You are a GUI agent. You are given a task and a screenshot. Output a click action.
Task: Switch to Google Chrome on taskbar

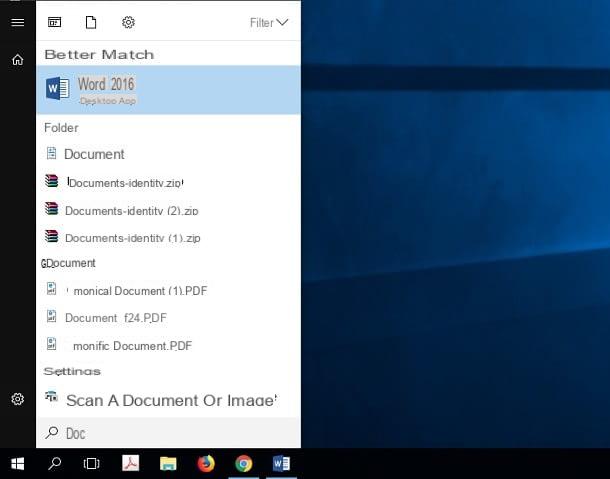244,463
